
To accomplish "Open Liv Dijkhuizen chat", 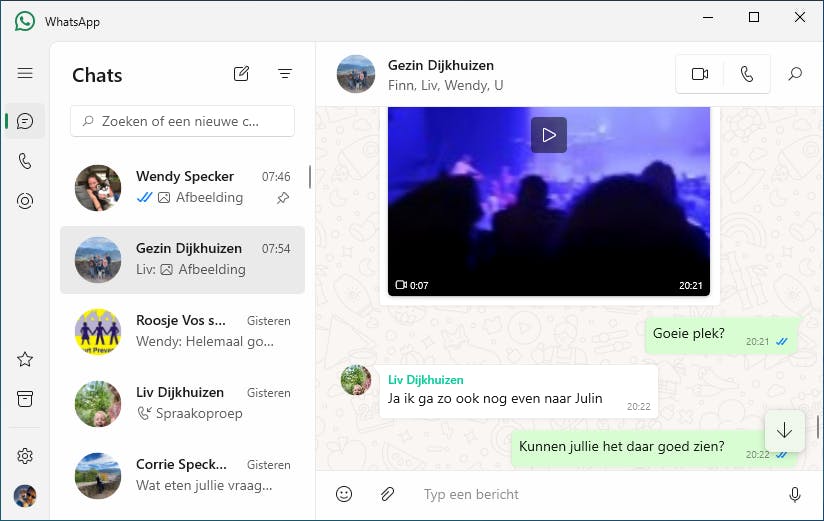I will 182,403.
